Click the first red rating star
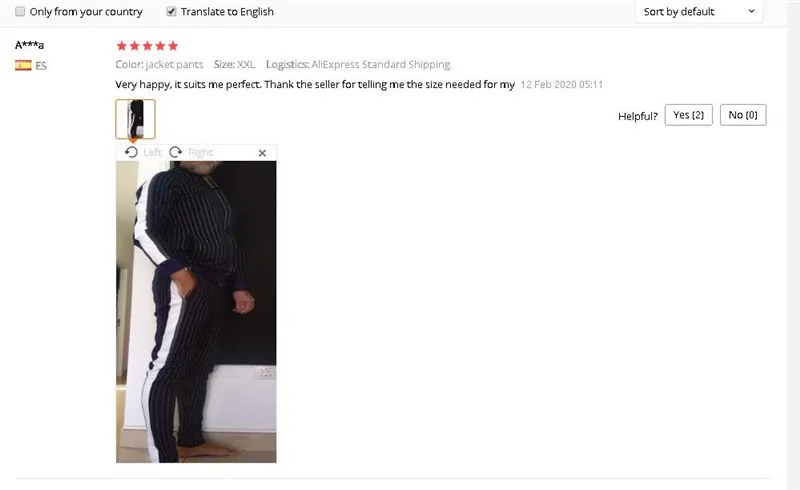 [x=121, y=46]
